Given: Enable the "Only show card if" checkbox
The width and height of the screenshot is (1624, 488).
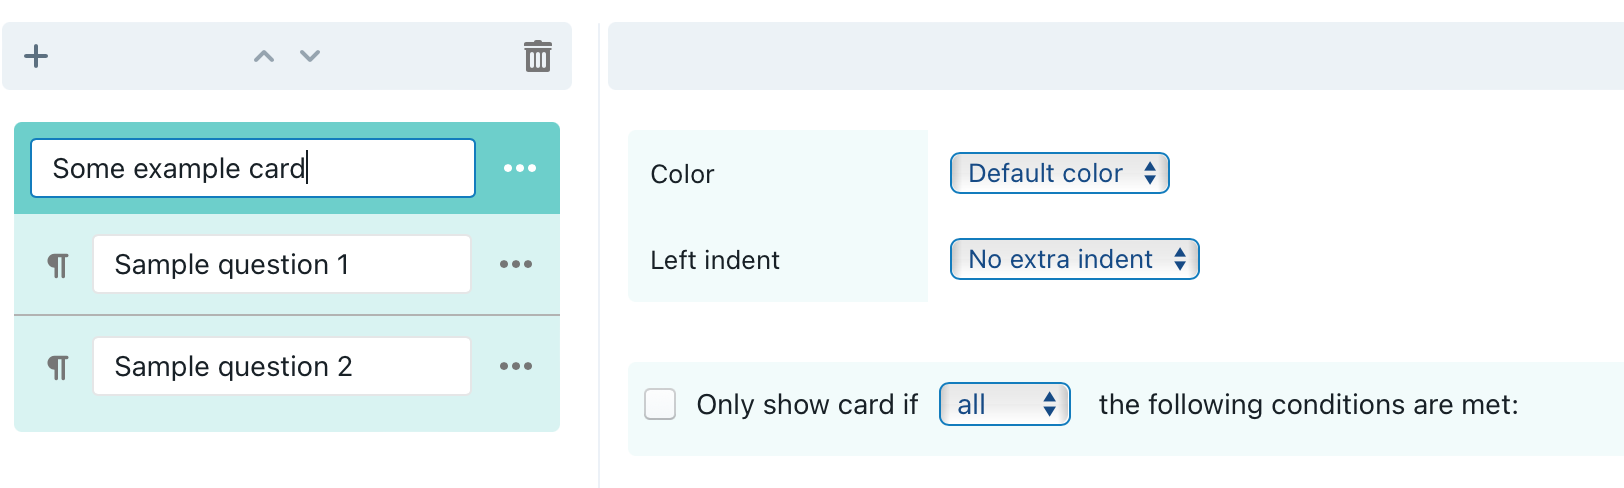Looking at the screenshot, I should click(x=660, y=404).
